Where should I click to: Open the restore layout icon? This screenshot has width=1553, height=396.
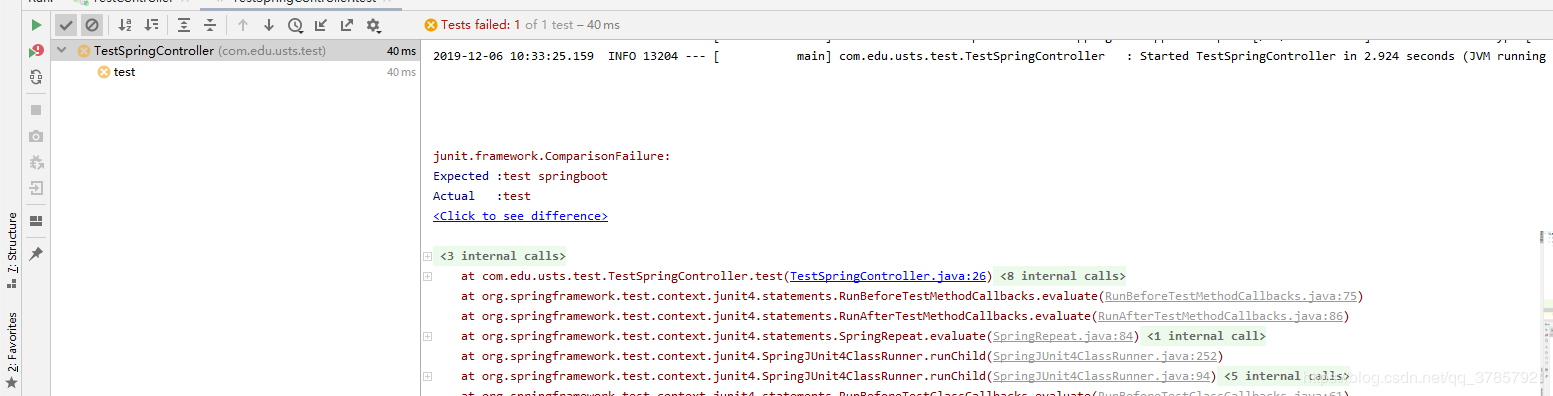[x=36, y=221]
